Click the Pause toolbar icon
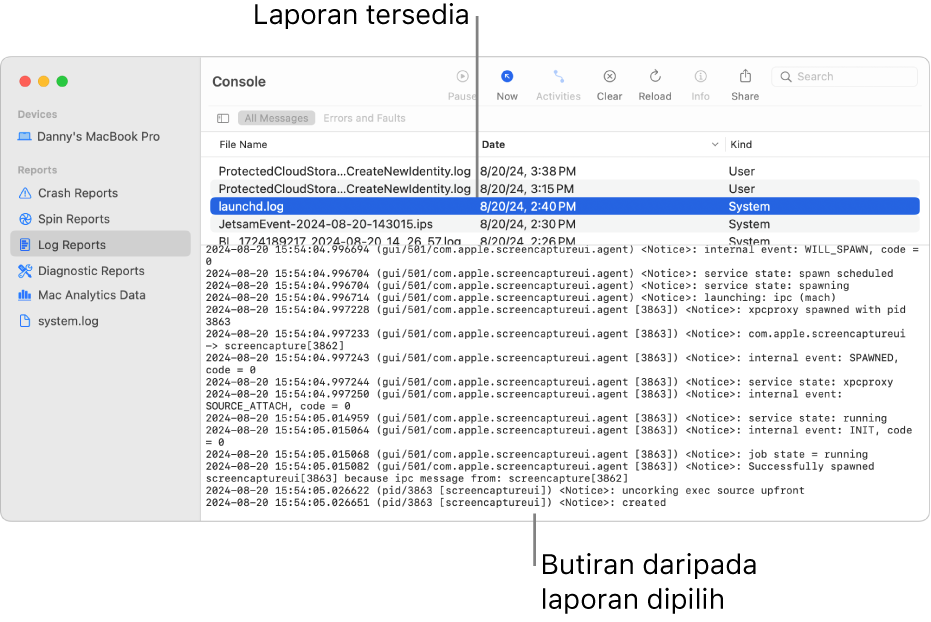931x622 pixels. (x=463, y=77)
